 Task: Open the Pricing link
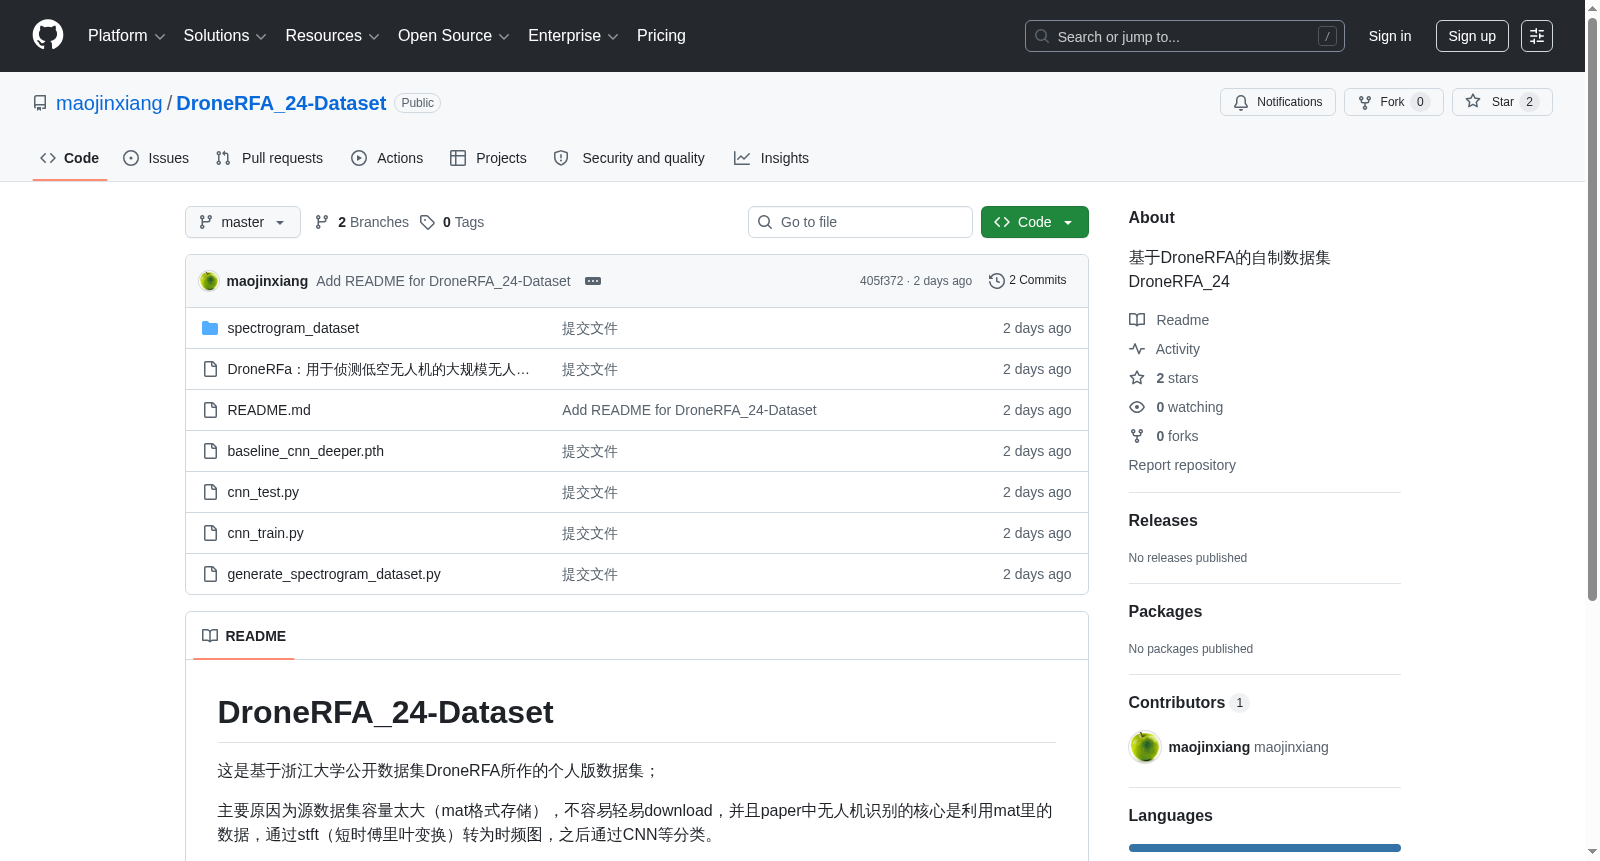click(x=661, y=36)
